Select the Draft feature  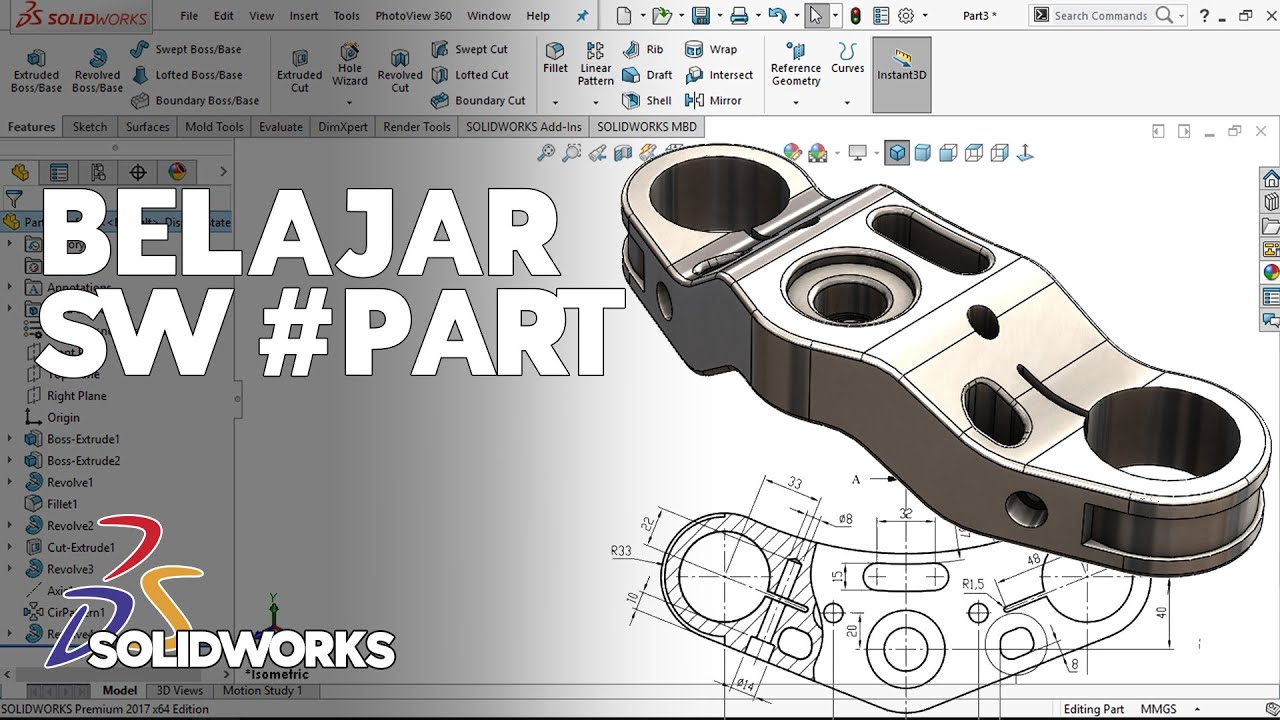[647, 75]
